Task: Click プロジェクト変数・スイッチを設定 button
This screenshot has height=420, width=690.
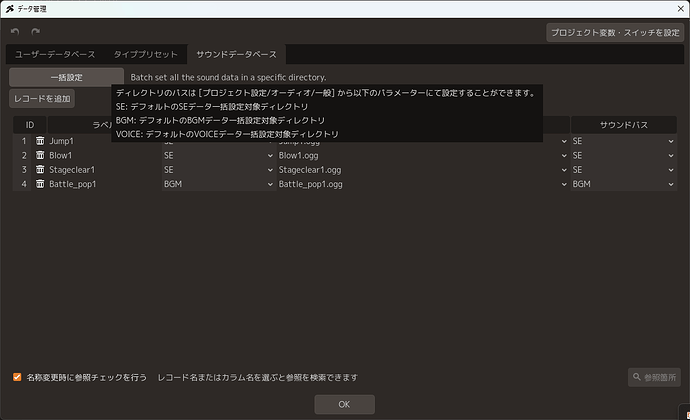Action: coord(615,33)
